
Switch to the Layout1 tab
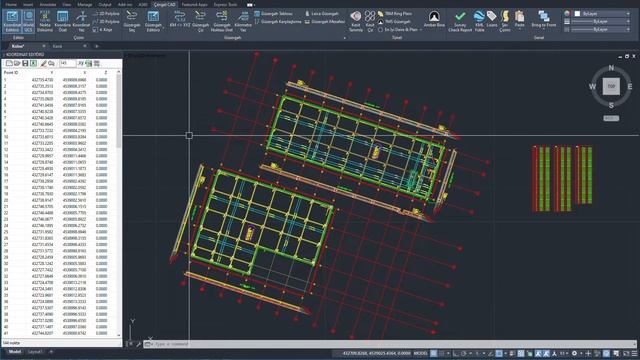point(35,351)
